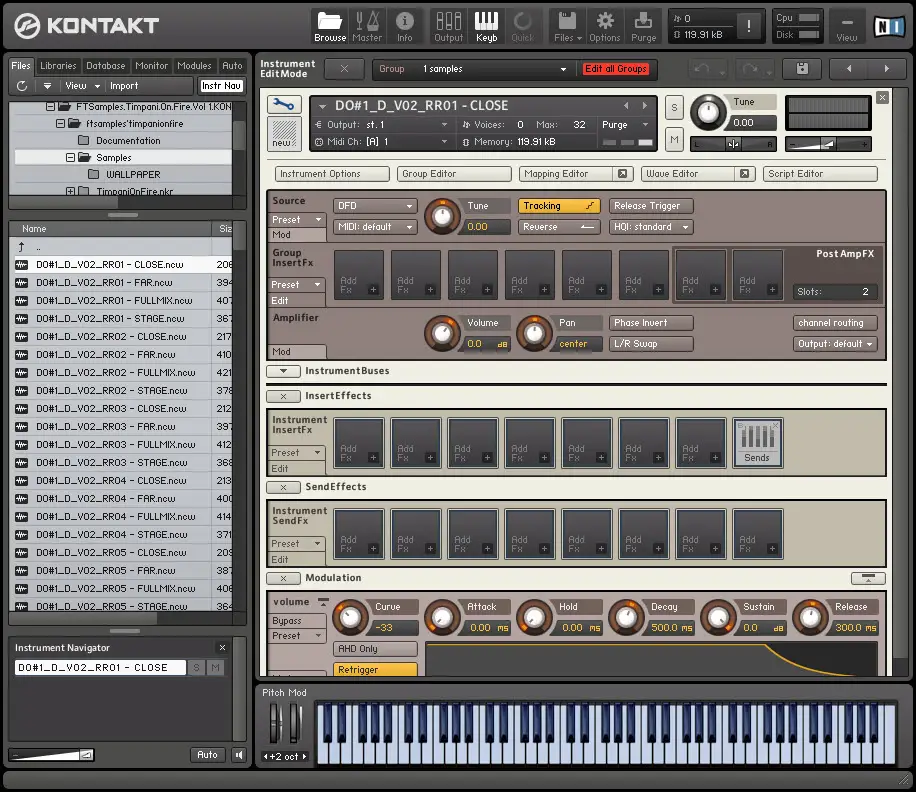Viewport: 916px width, 792px height.
Task: Adjust the envelope Attack knob
Action: click(x=442, y=617)
